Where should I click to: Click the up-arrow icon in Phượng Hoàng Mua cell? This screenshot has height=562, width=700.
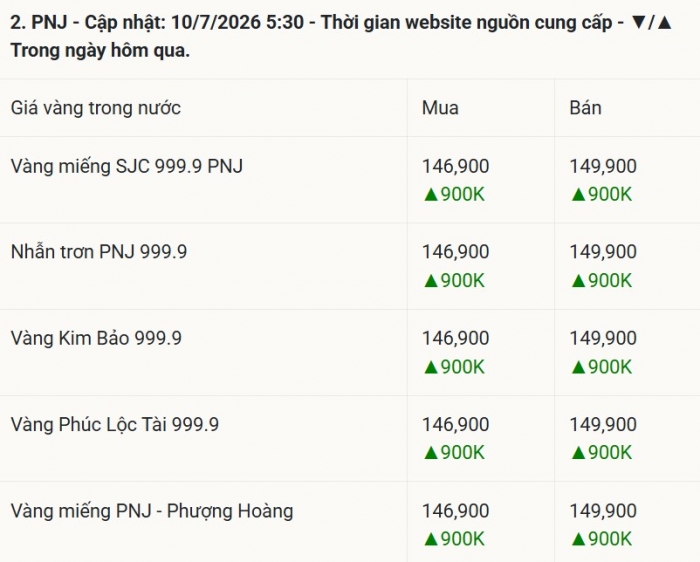[x=431, y=539]
